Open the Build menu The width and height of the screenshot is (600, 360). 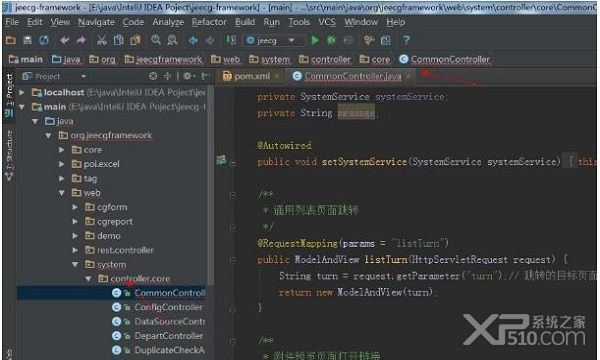pos(245,22)
